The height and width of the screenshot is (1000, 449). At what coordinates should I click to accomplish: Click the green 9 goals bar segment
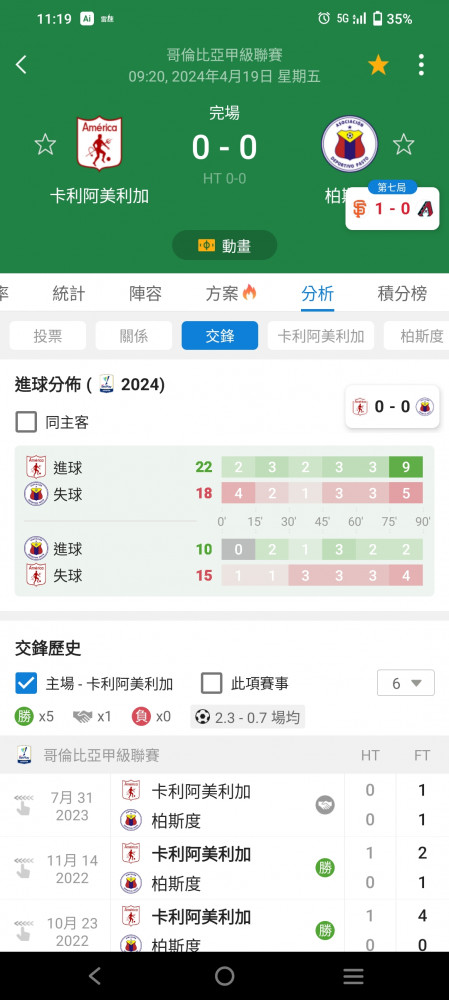[x=406, y=467]
